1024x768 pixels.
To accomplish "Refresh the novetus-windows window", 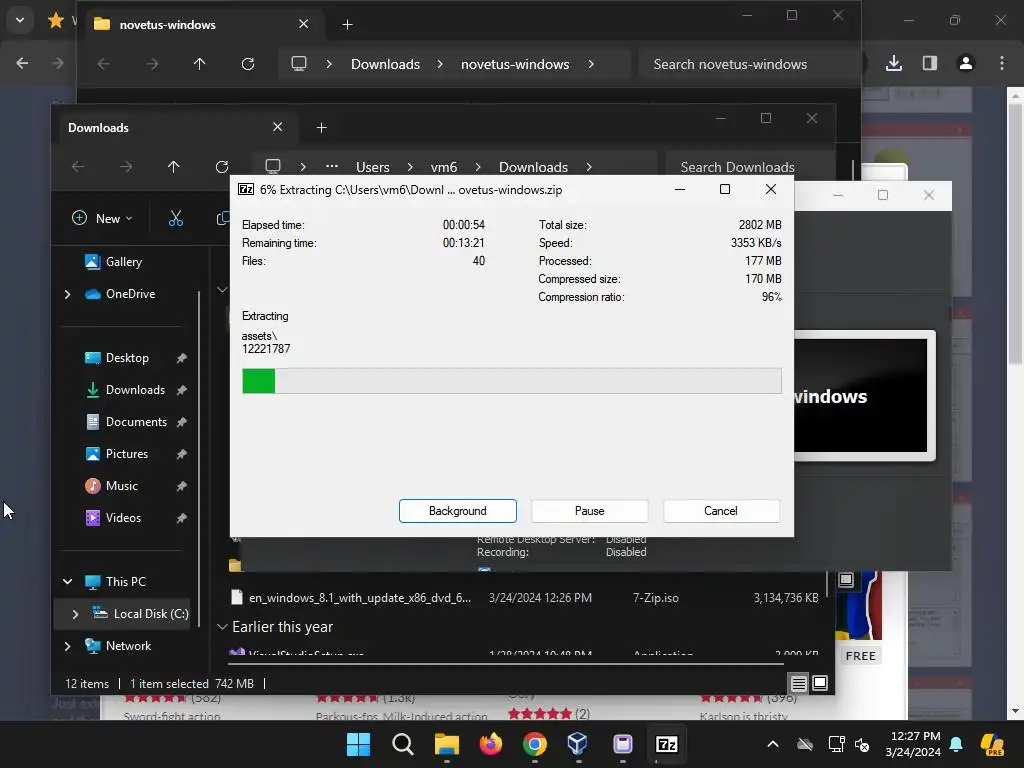I will [248, 64].
